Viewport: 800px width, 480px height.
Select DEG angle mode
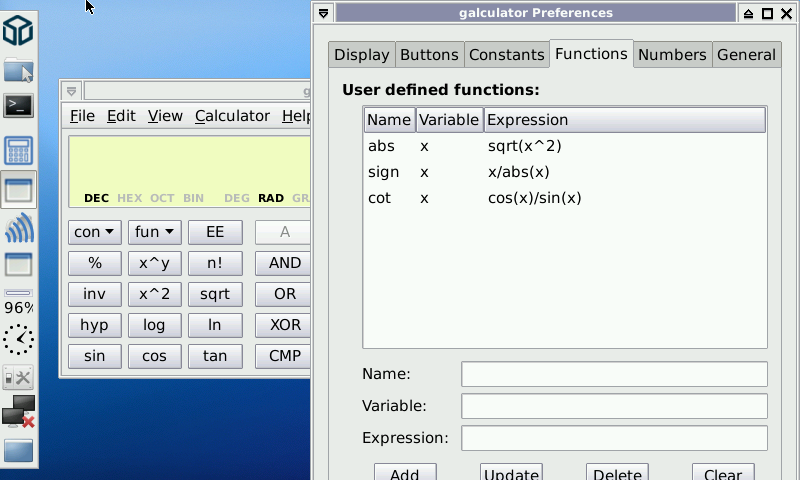tap(237, 198)
